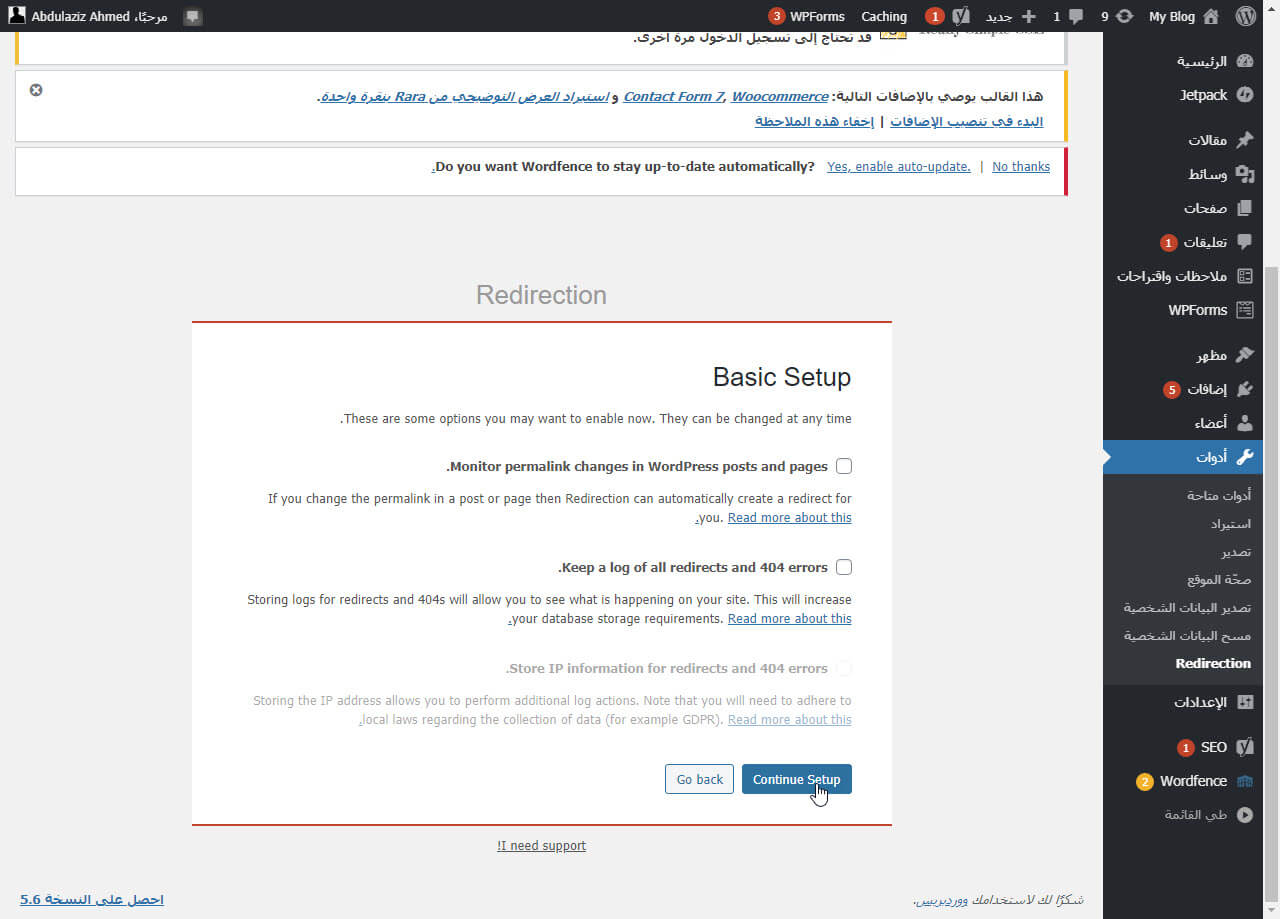This screenshot has height=919, width=1280.
Task: Open وسائط media menu
Action: [1183, 174]
